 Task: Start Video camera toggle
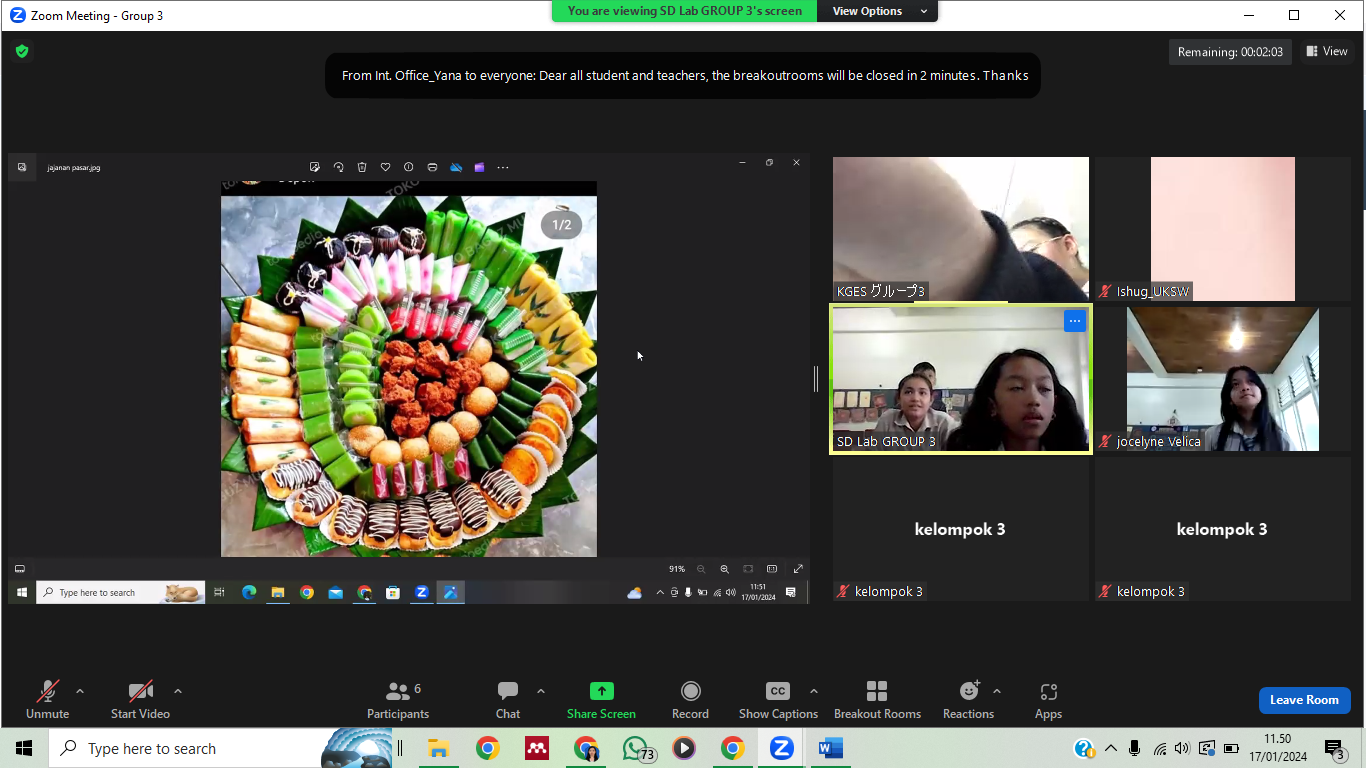(140, 692)
